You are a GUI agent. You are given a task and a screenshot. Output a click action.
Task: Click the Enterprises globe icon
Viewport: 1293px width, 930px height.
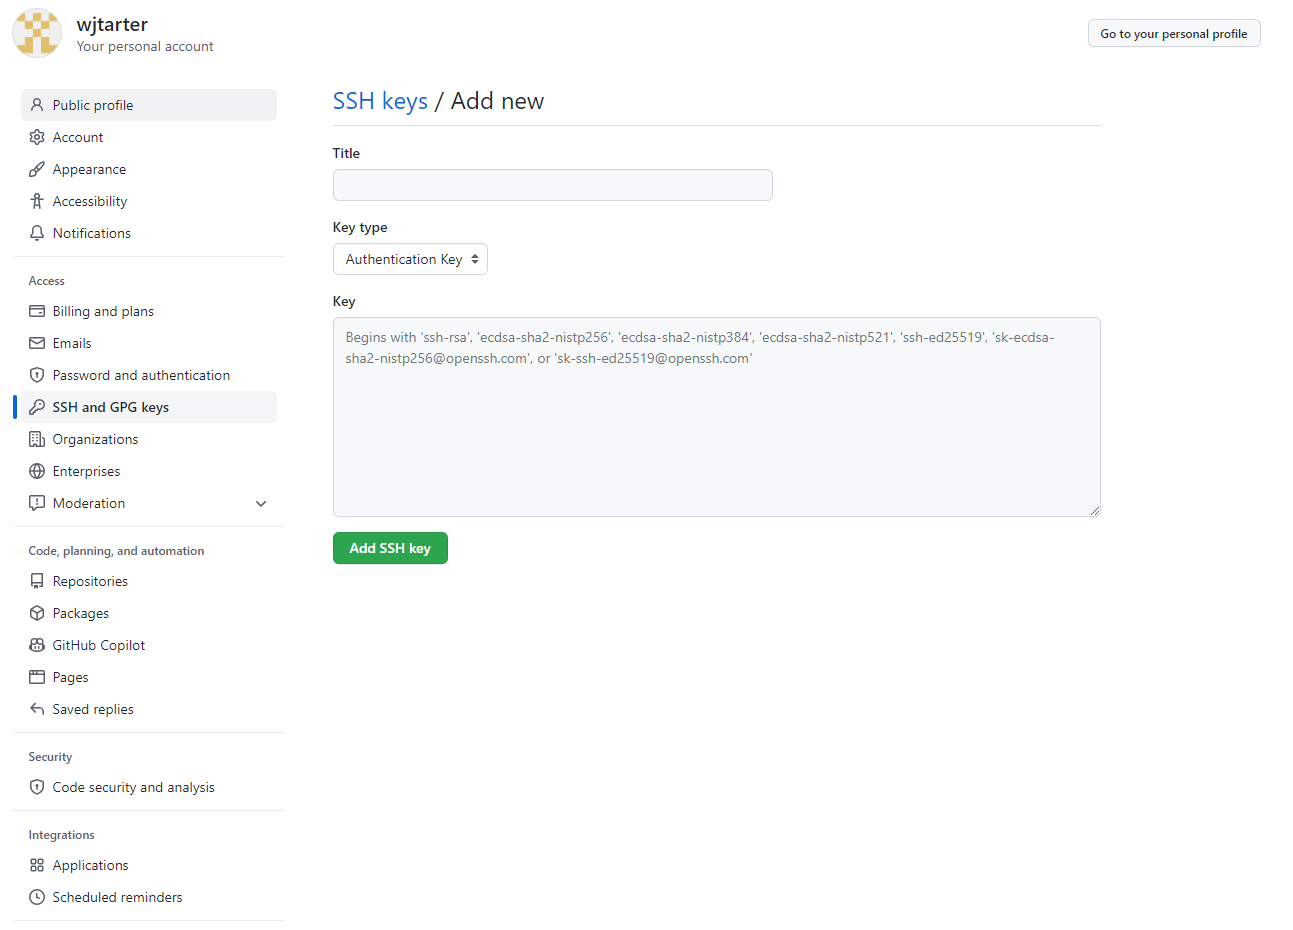pyautogui.click(x=37, y=471)
